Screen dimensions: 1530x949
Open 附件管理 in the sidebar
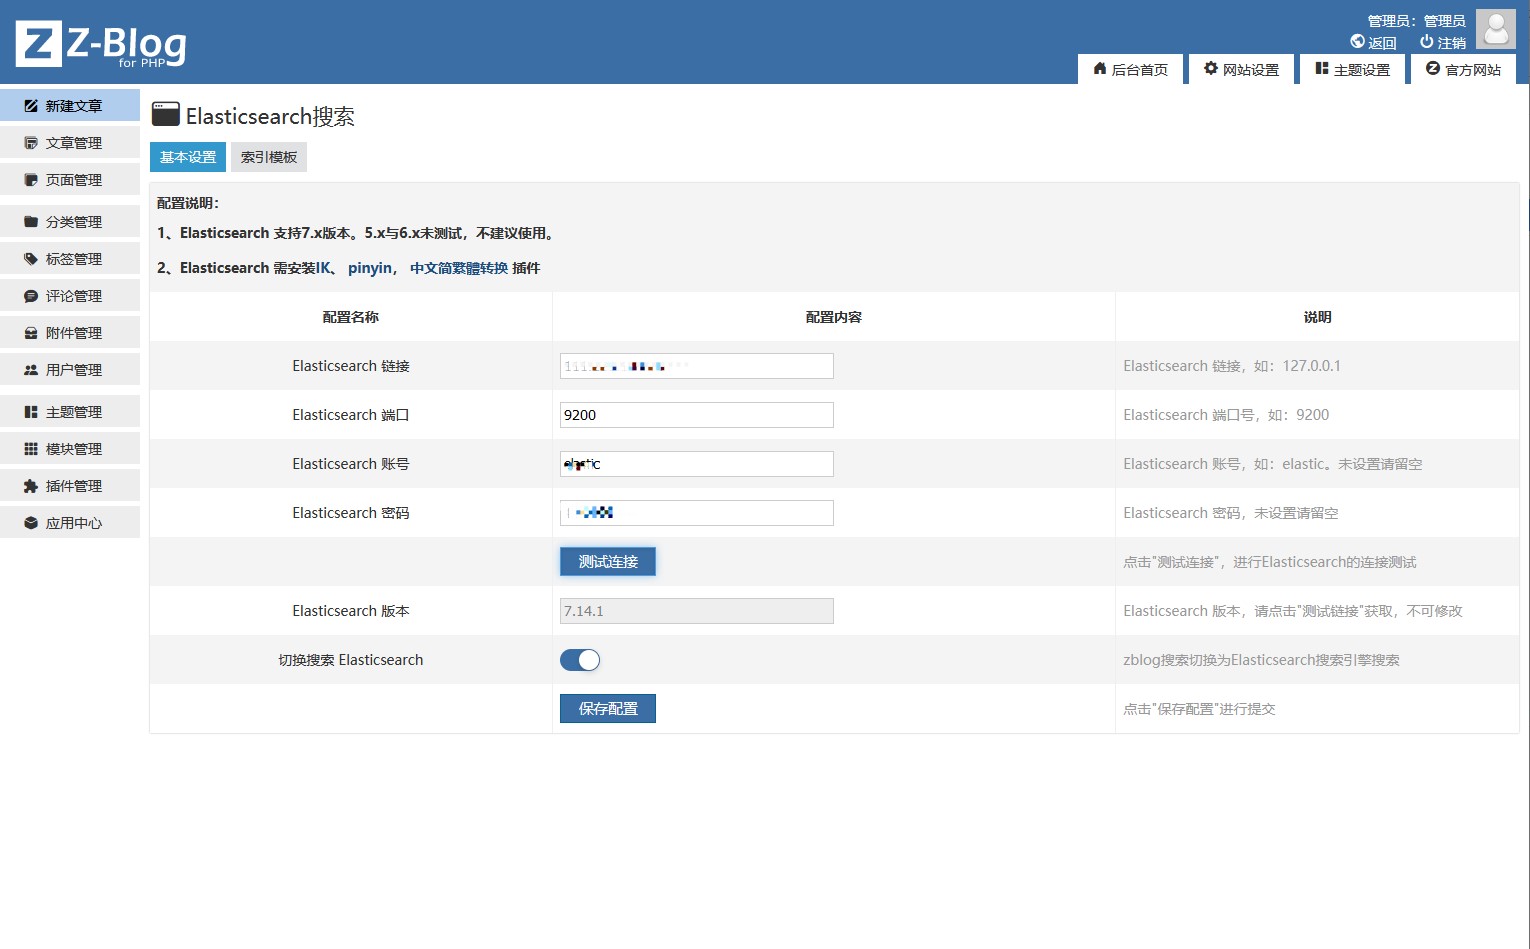click(x=70, y=333)
